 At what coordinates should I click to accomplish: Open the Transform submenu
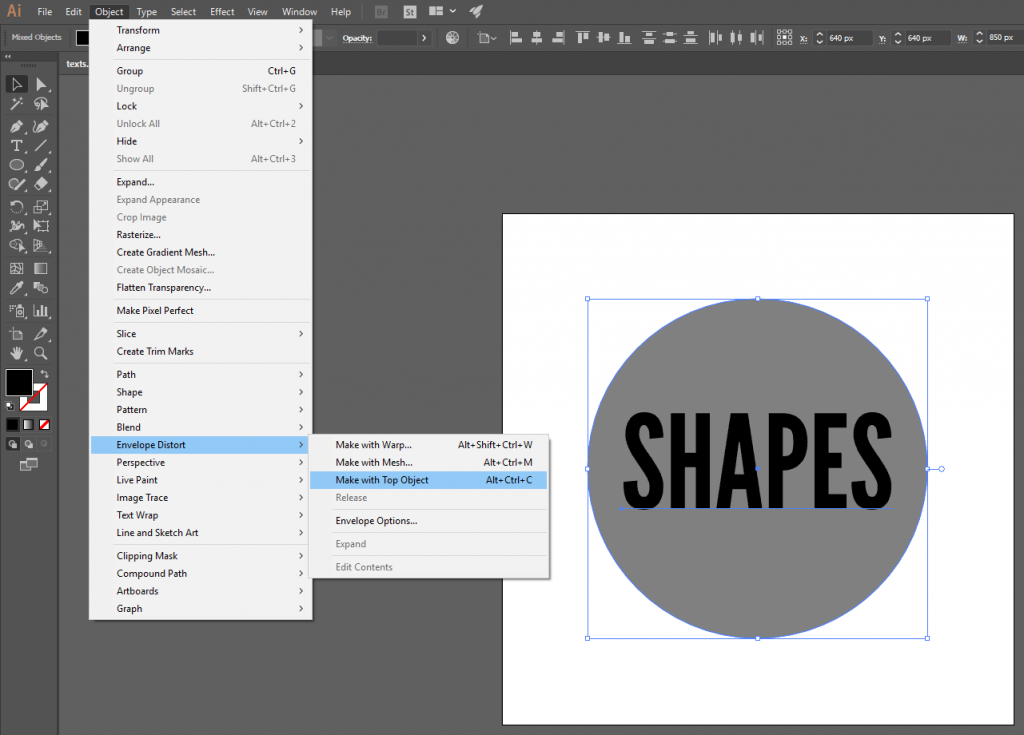click(x=137, y=30)
